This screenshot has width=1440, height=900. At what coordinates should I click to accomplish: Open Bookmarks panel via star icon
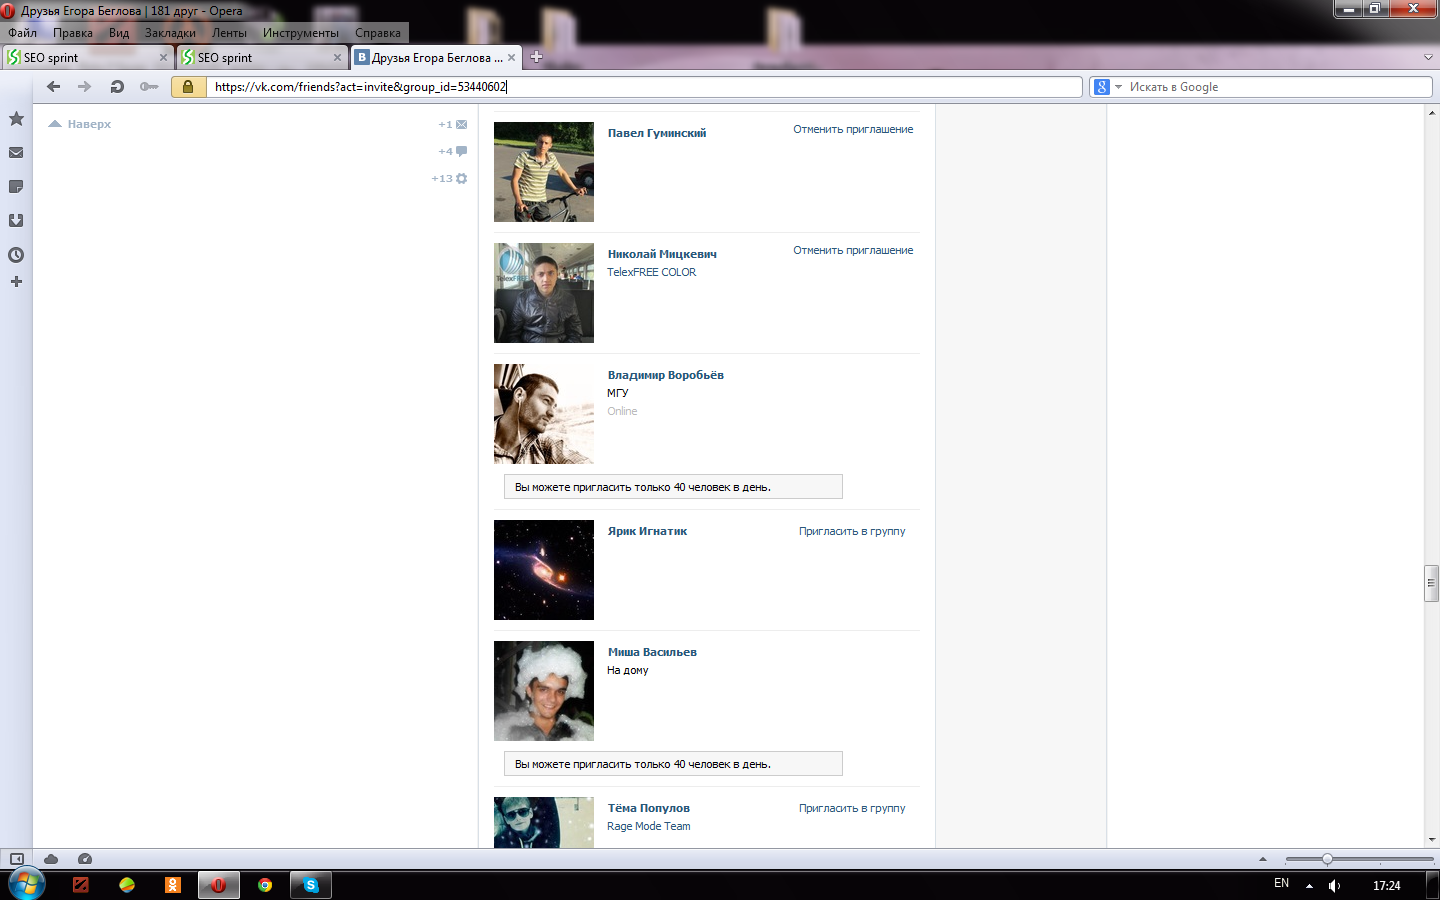(x=16, y=119)
